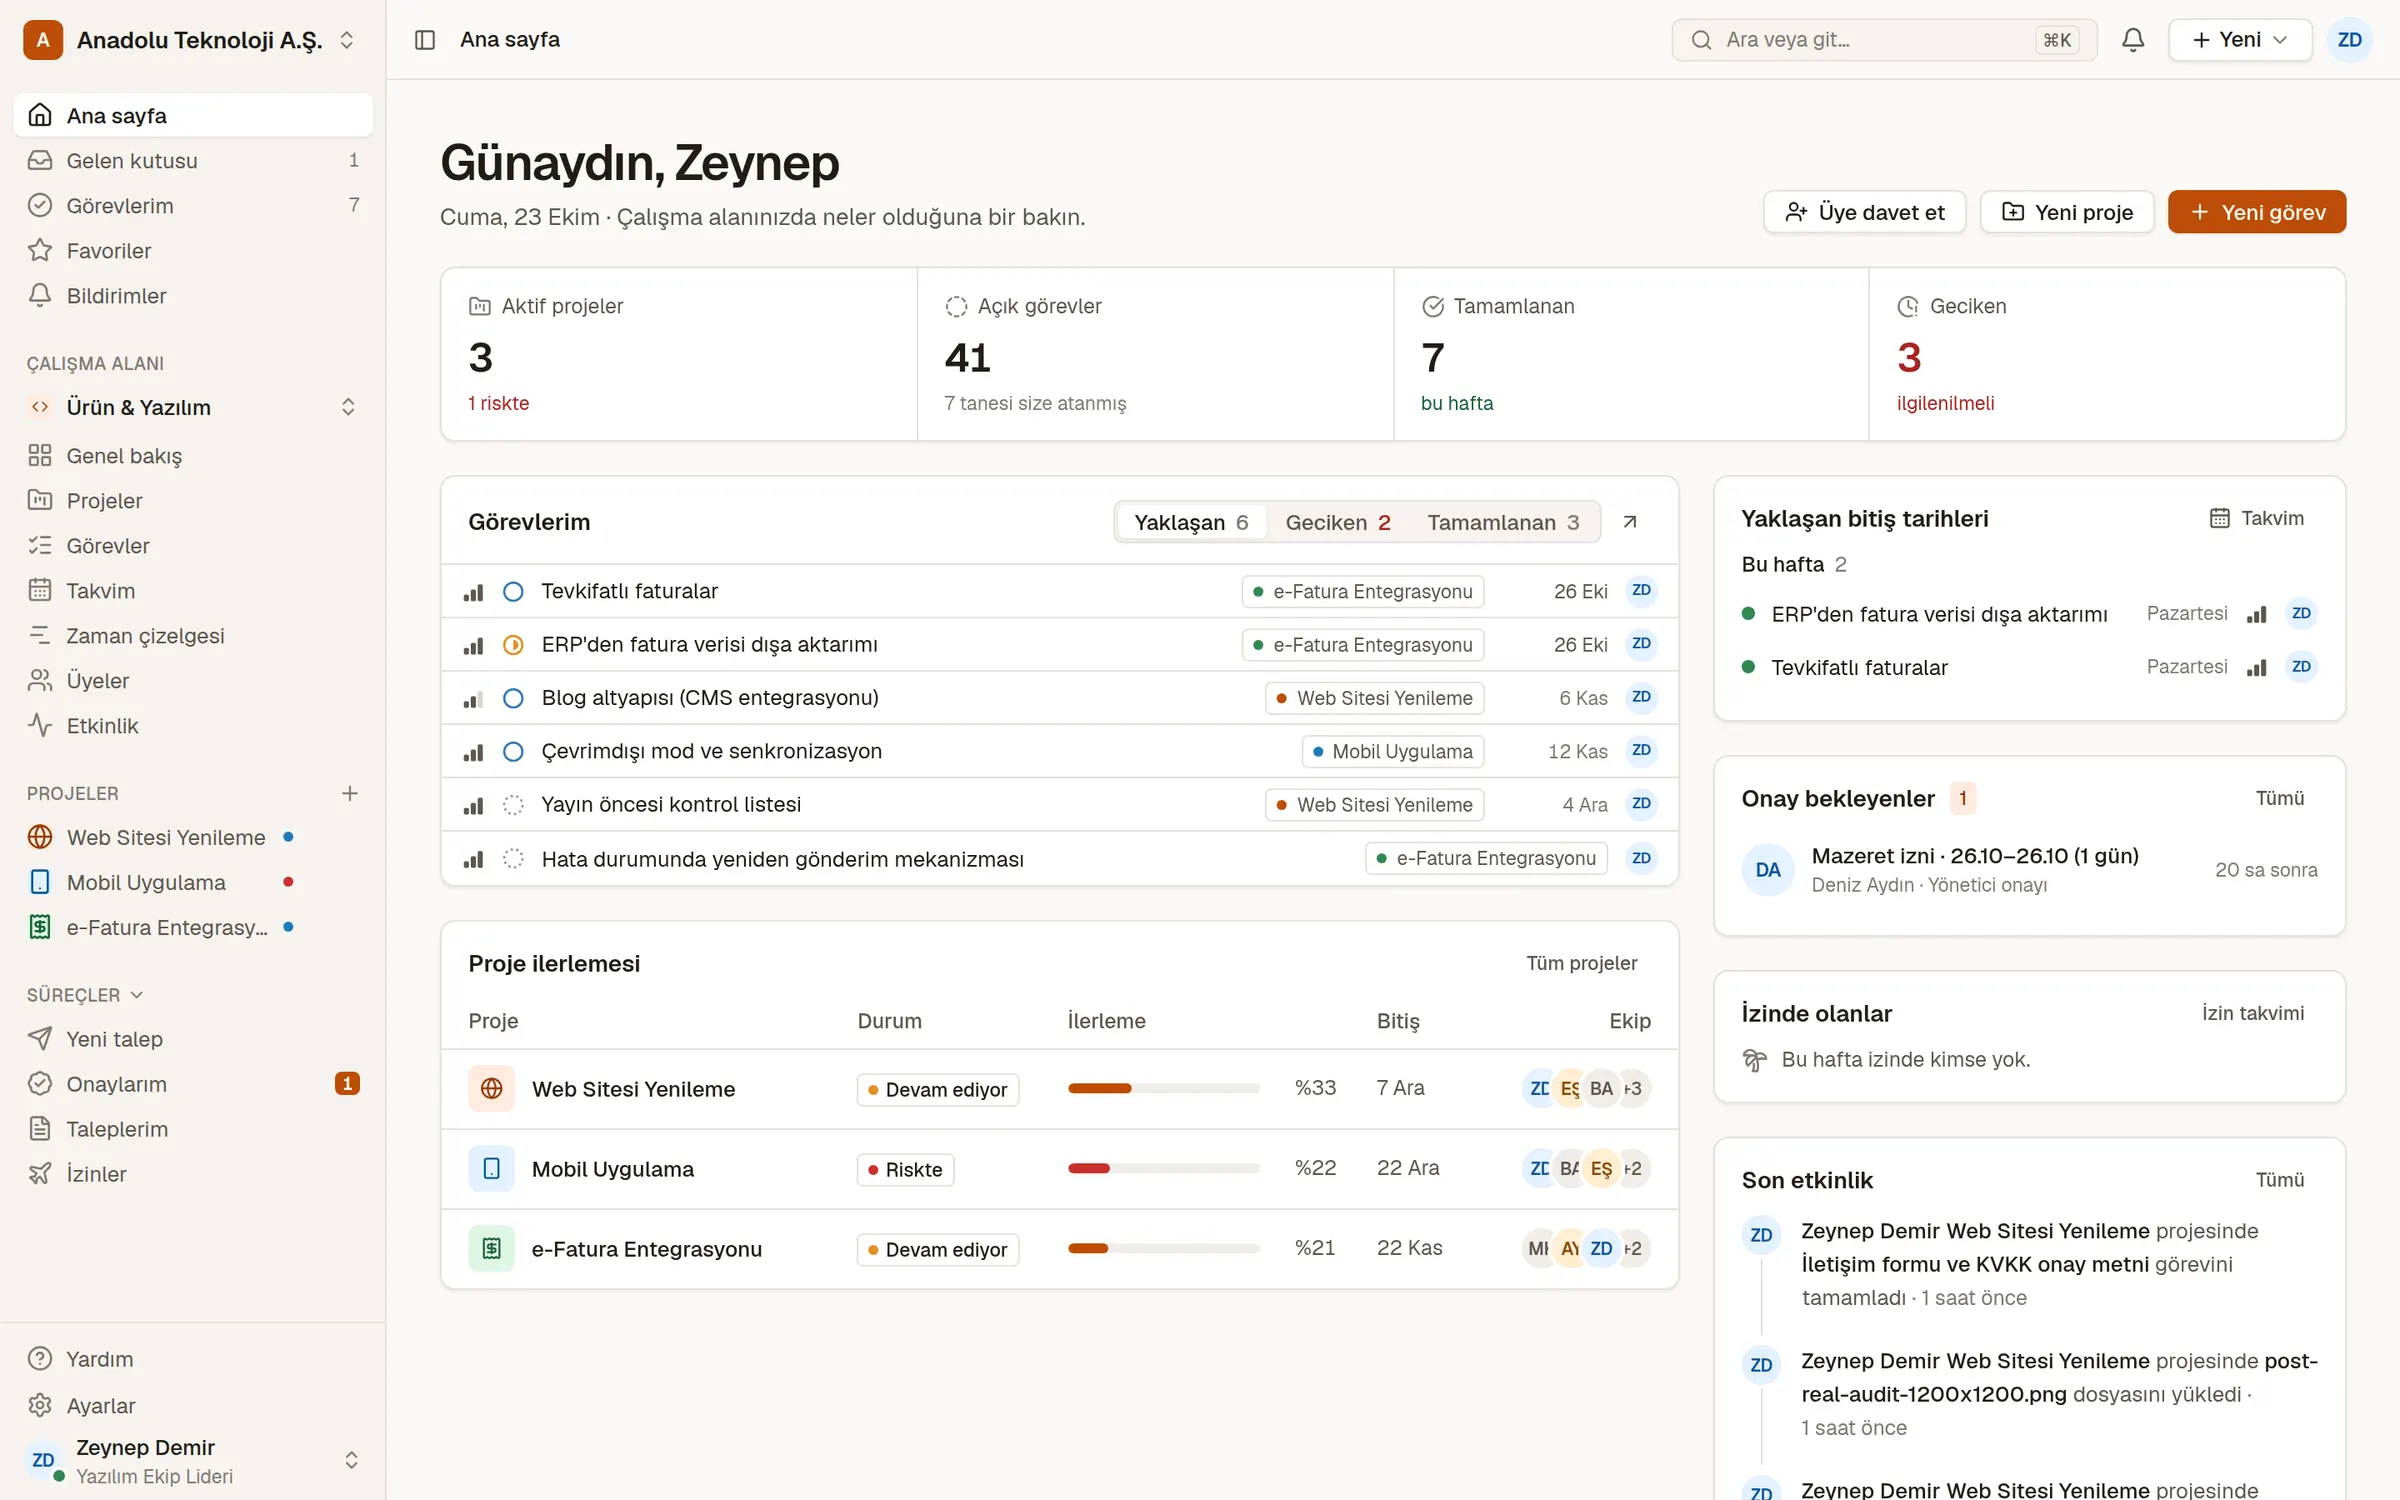Toggle Yayın öncesi kontrol listesi status circle
Viewport: 2400px width, 1500px height.
(x=513, y=804)
